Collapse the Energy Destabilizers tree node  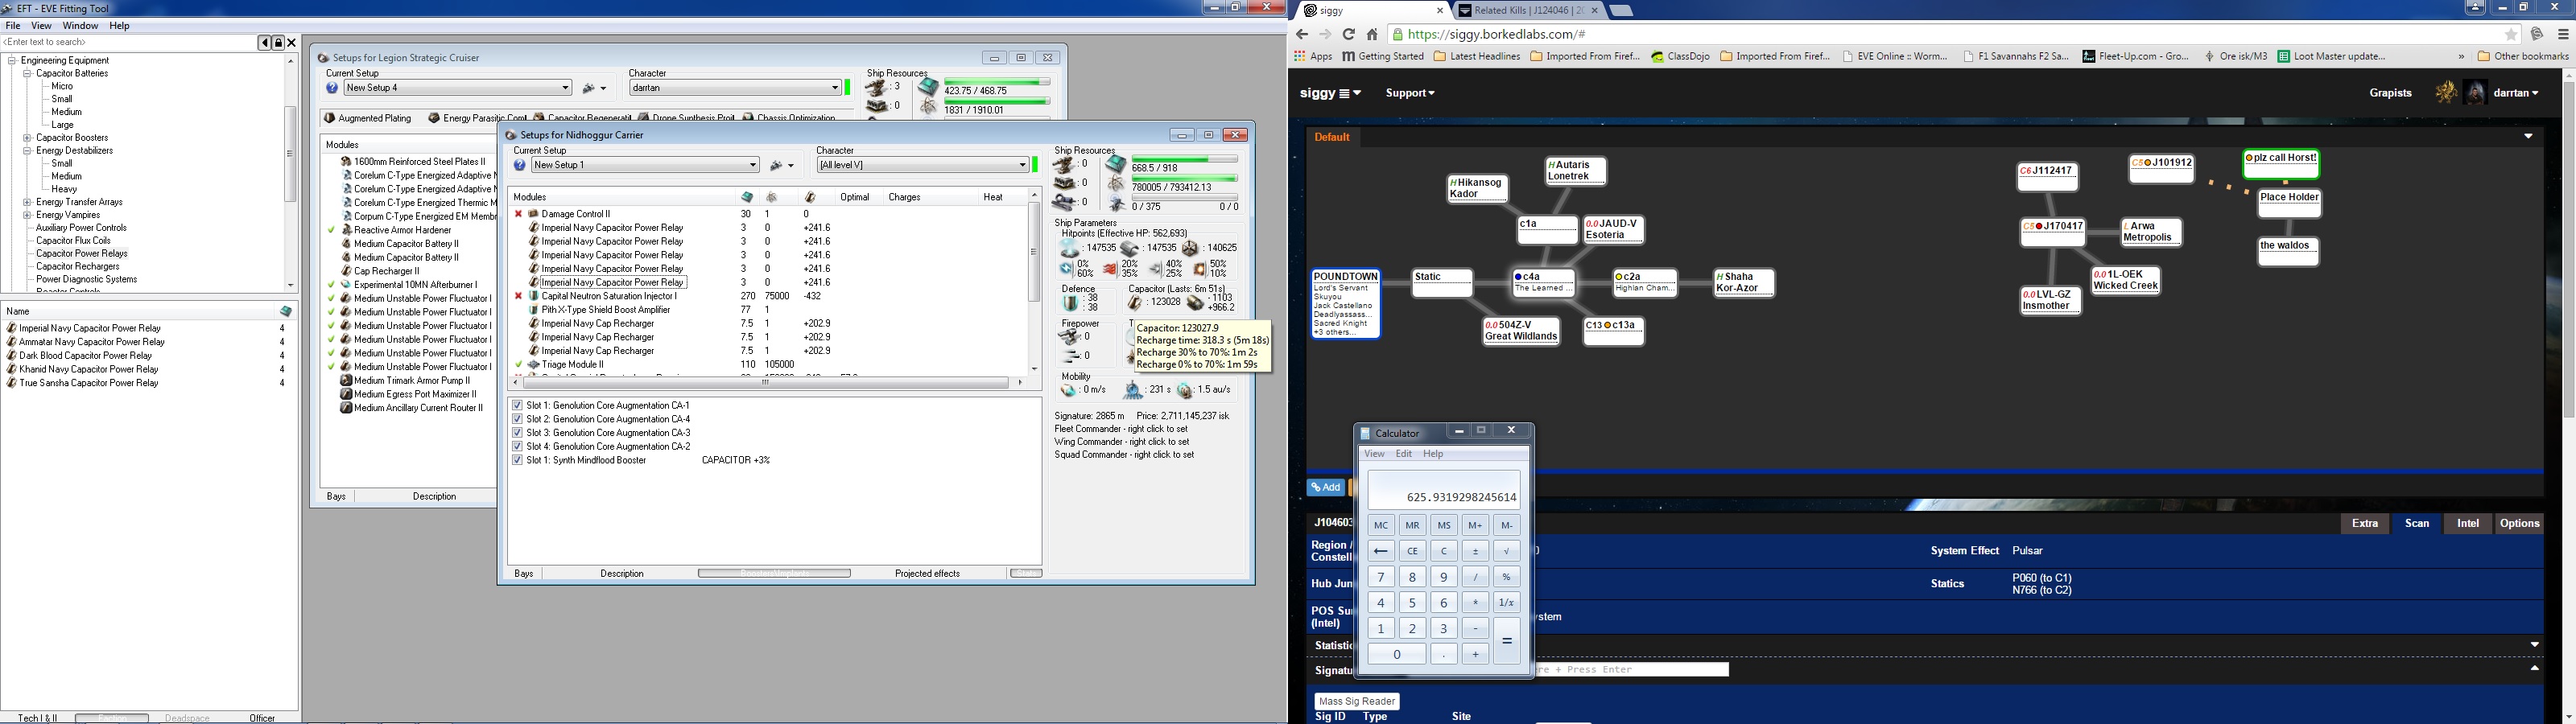click(28, 151)
